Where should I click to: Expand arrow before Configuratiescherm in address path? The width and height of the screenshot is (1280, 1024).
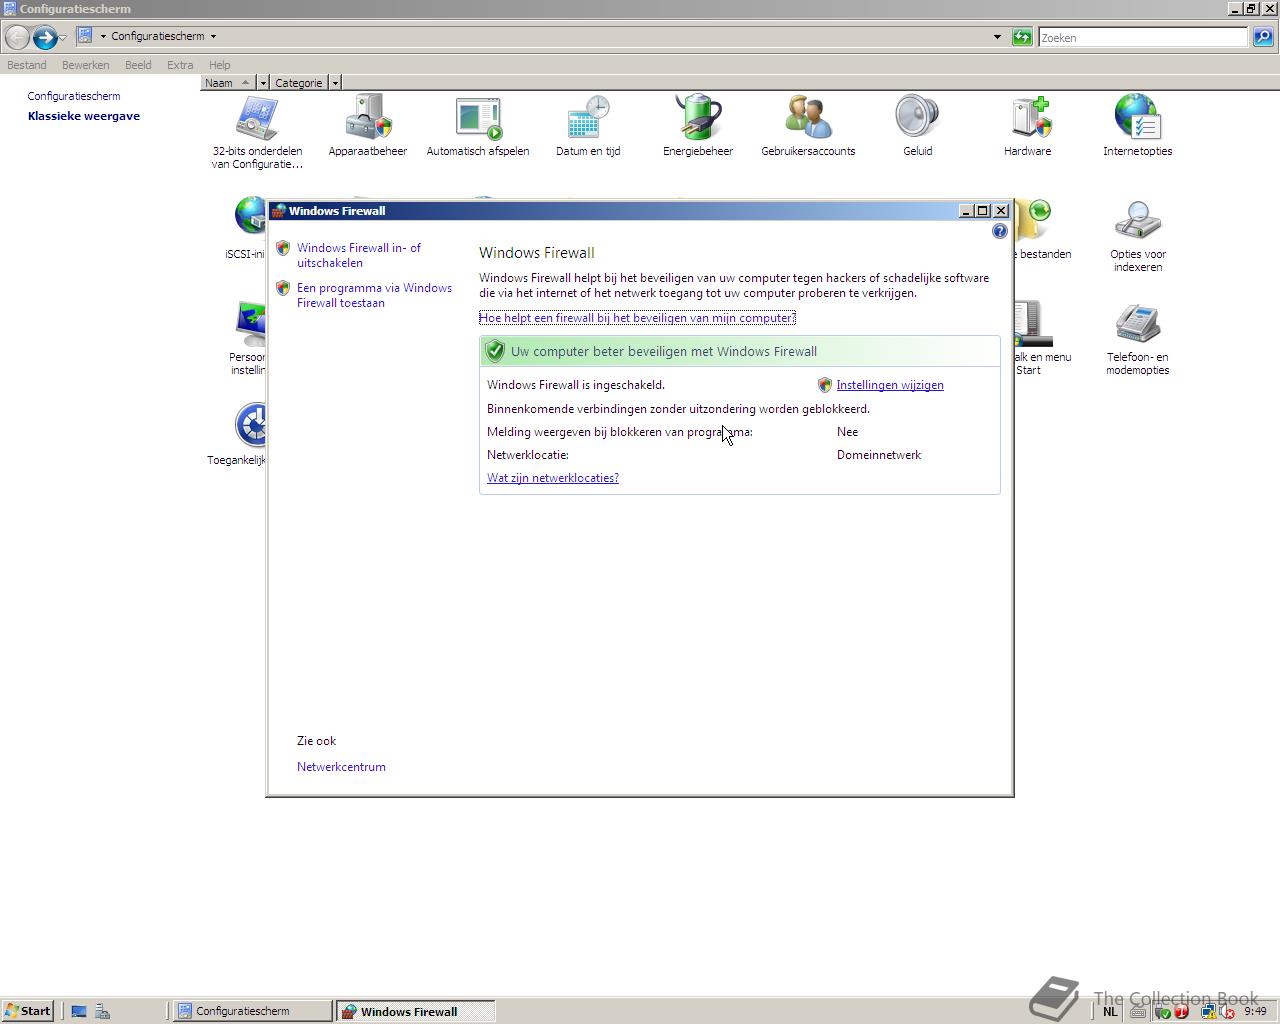coord(103,36)
